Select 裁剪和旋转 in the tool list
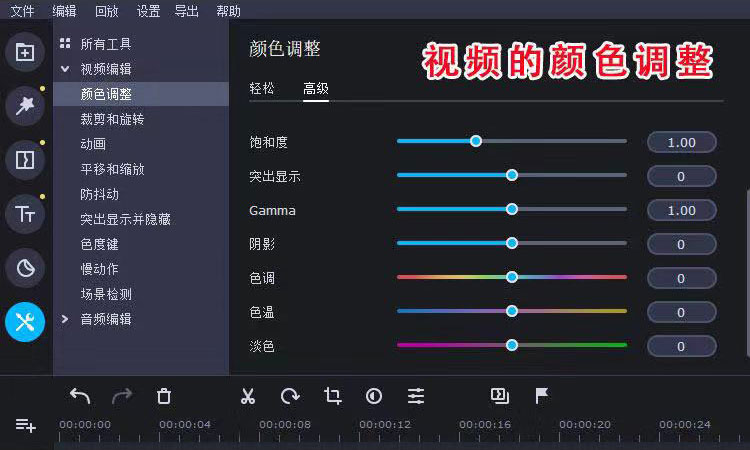Screen dimensions: 750x450 (x=112, y=119)
